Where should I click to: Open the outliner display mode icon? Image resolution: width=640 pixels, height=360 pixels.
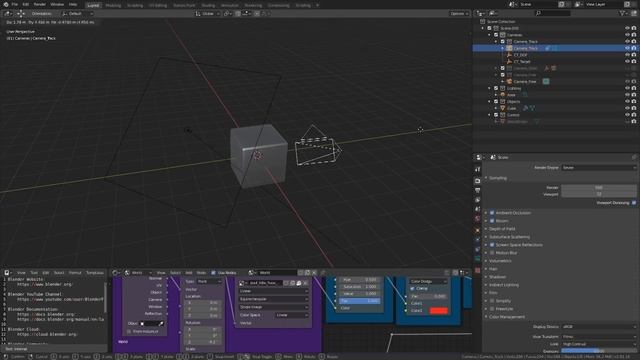tap(493, 13)
